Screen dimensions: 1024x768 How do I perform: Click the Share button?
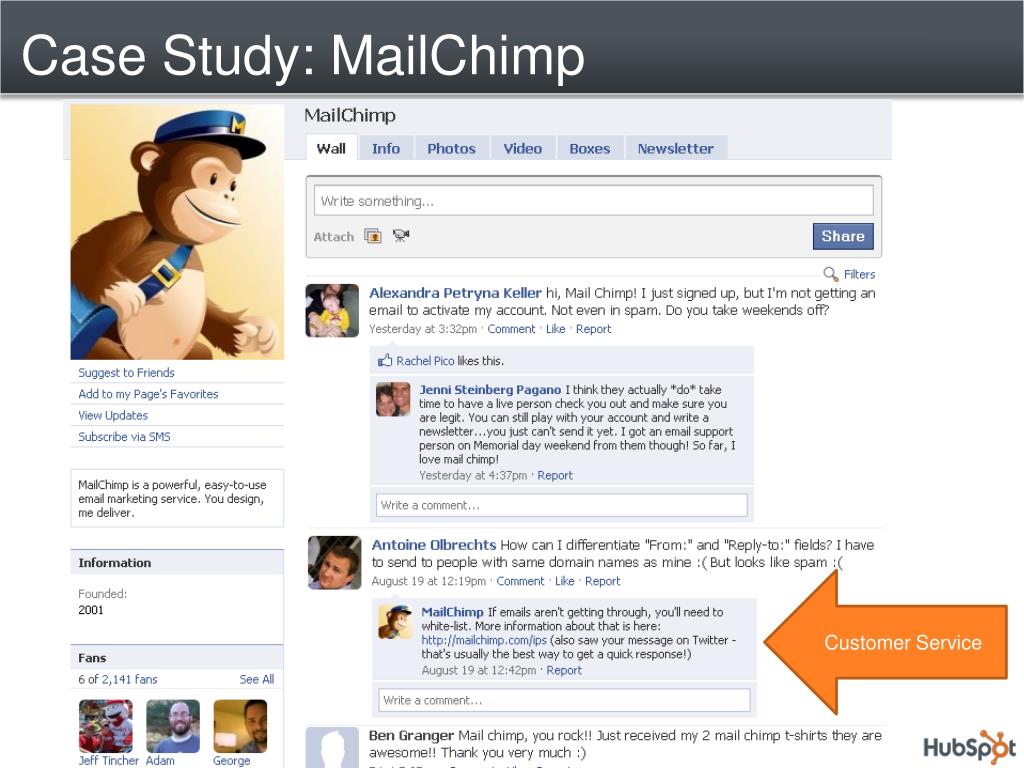[x=842, y=236]
